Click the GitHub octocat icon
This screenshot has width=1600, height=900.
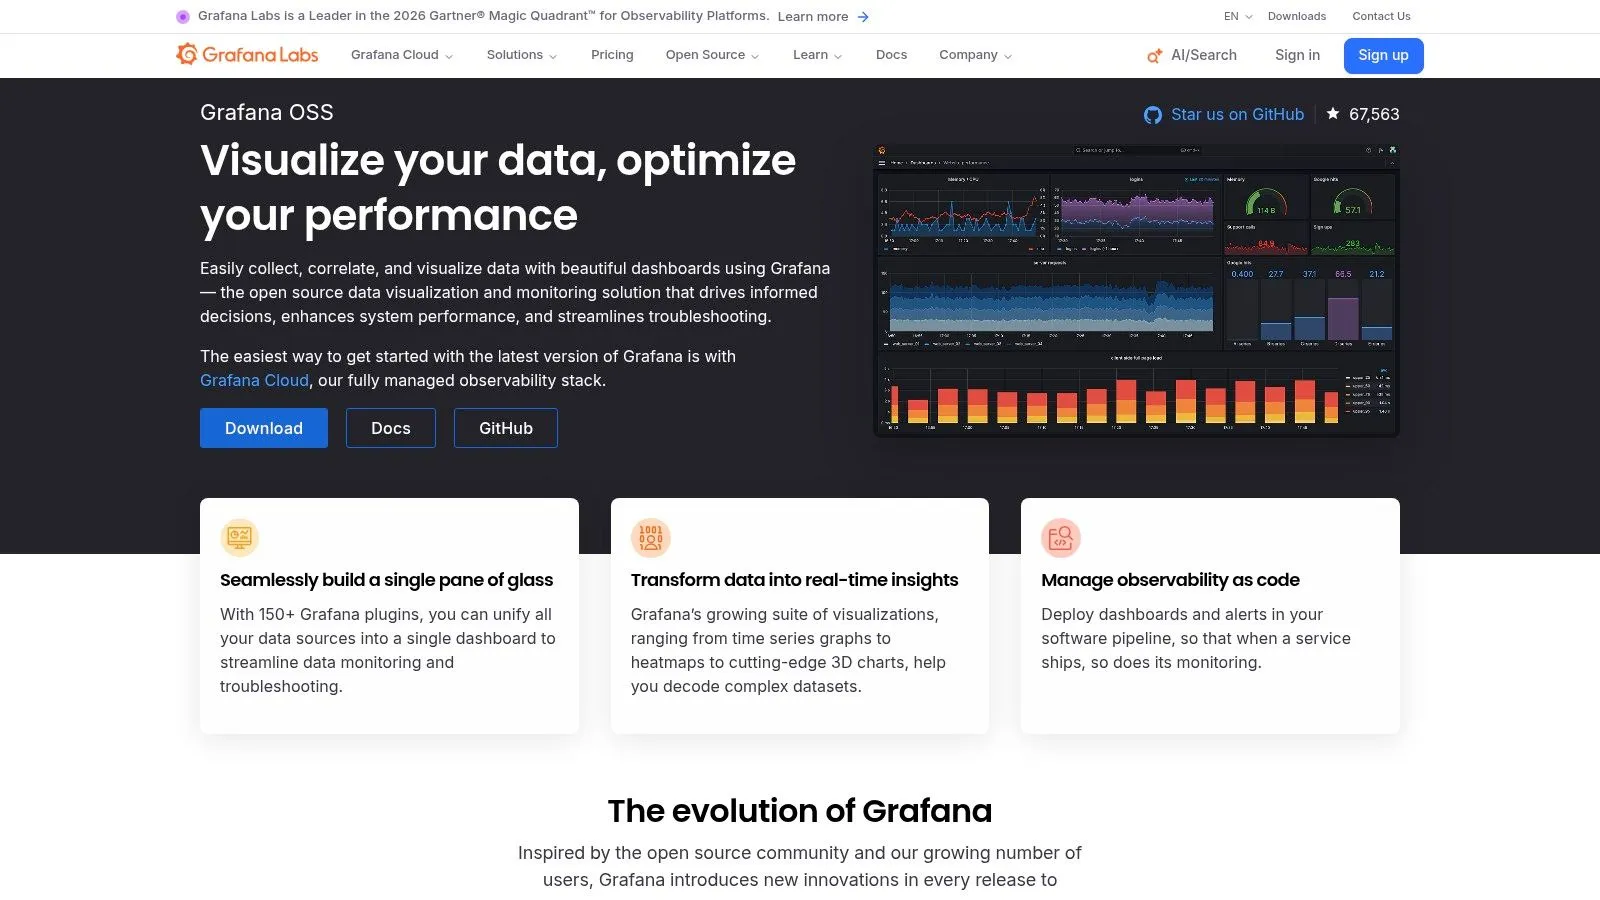[1153, 115]
